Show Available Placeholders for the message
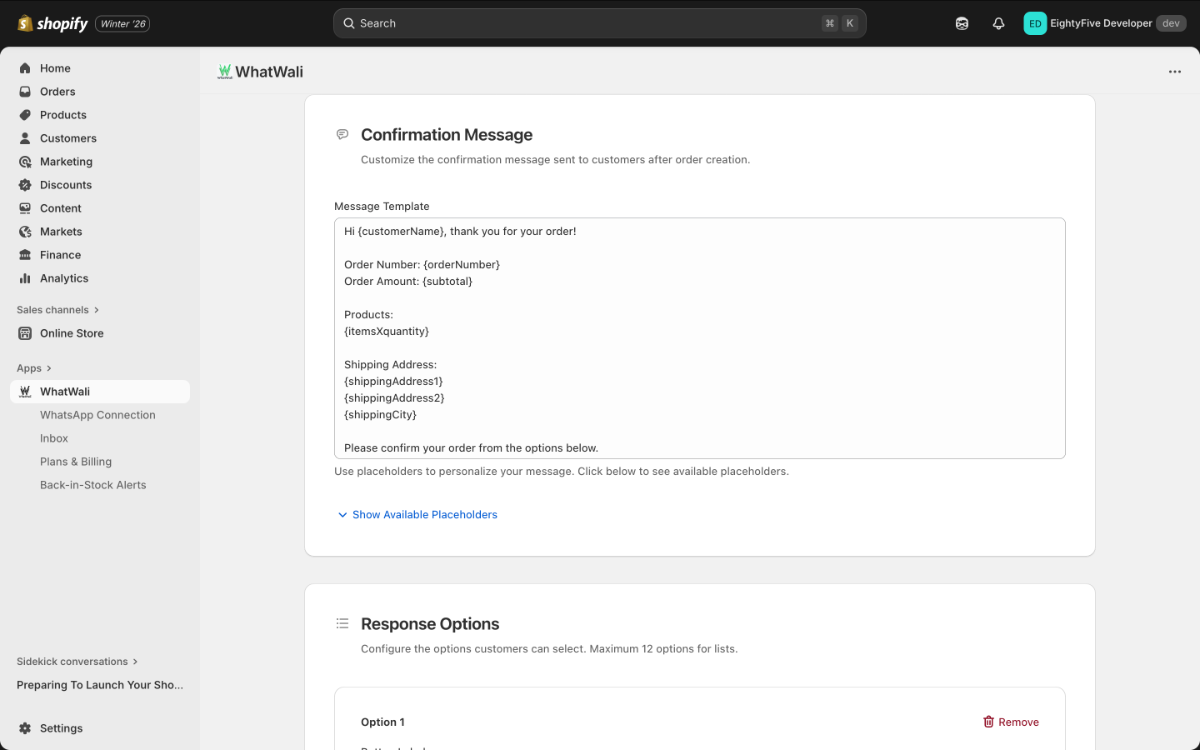Image resolution: width=1200 pixels, height=750 pixels. [417, 514]
